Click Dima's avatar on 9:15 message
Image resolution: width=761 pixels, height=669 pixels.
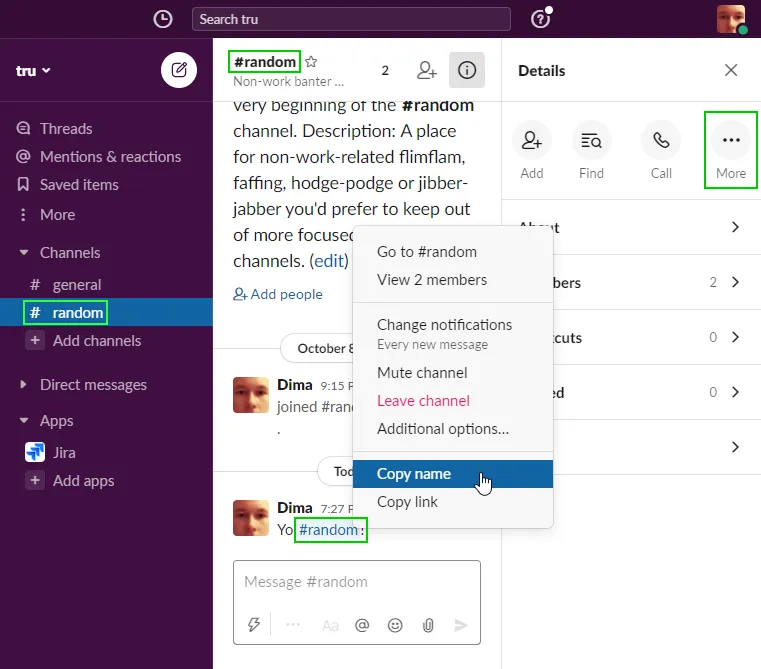251,395
